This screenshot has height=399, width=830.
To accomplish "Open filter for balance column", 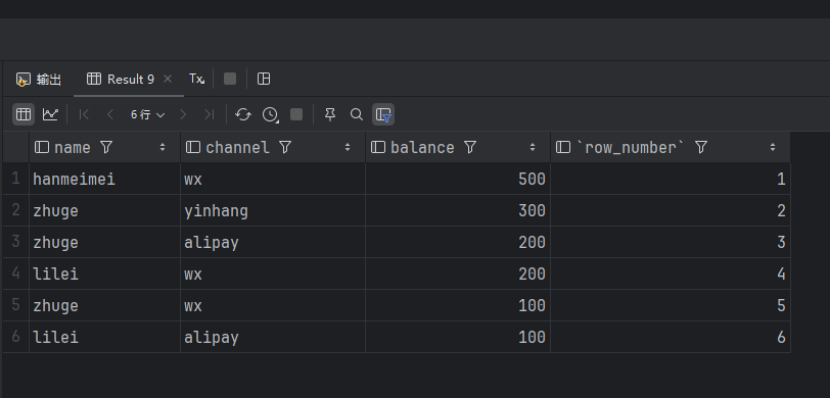I will (x=470, y=147).
